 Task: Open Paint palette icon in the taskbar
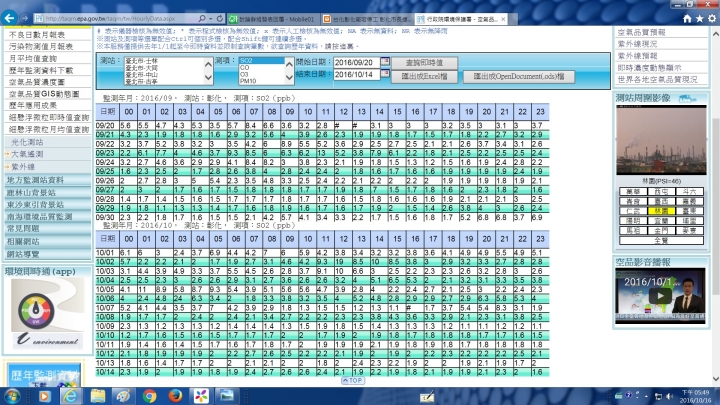tap(123, 396)
